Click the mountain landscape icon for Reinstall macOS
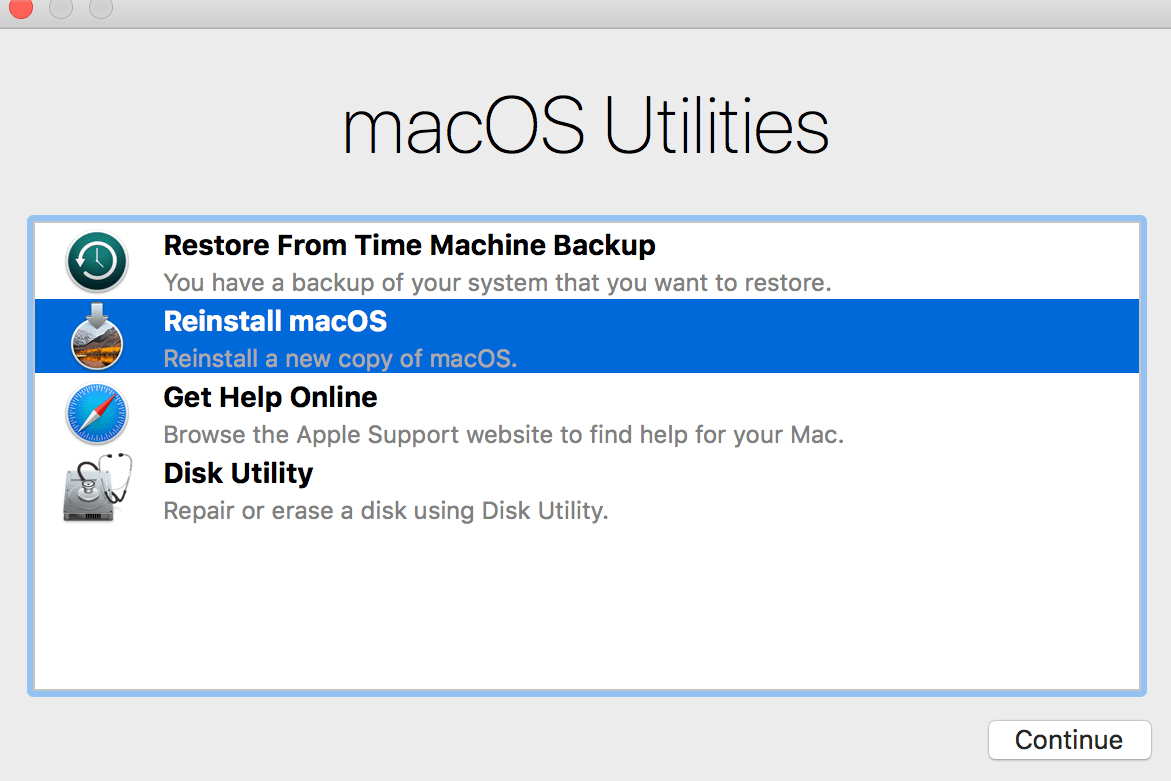 96,345
